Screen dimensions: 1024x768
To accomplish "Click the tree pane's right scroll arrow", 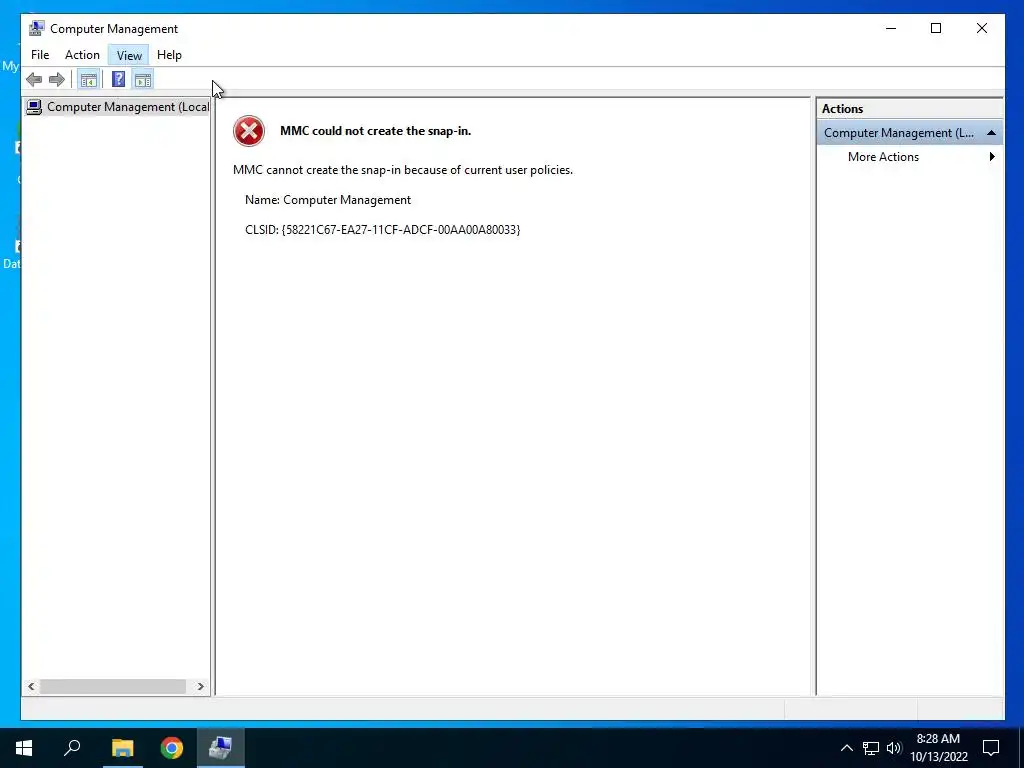I will (200, 686).
